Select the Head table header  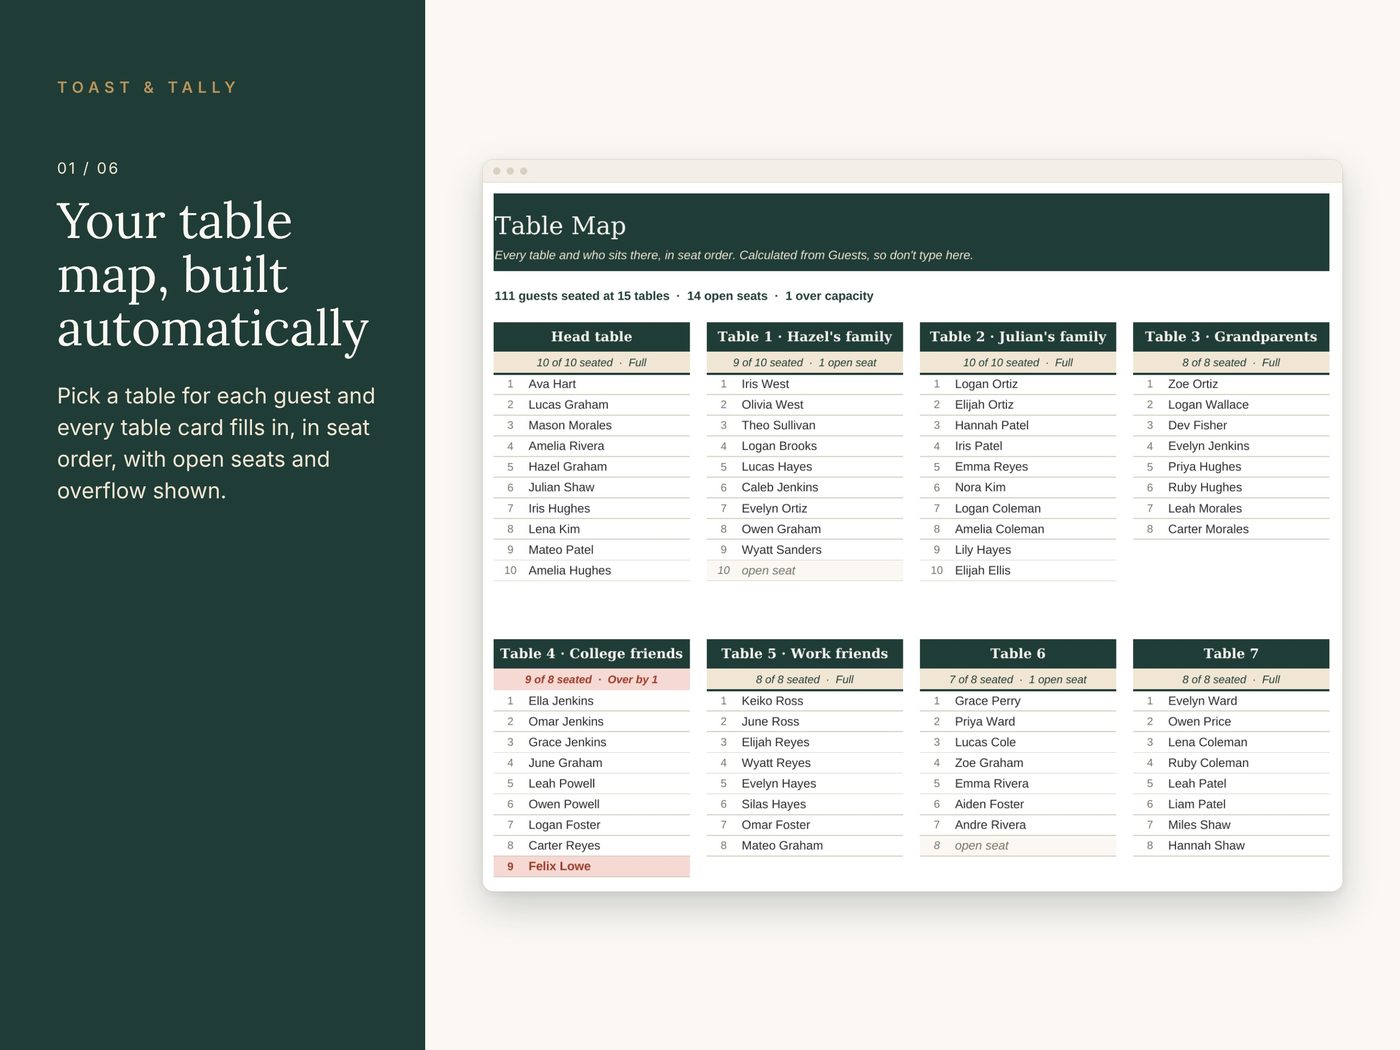[x=591, y=337]
